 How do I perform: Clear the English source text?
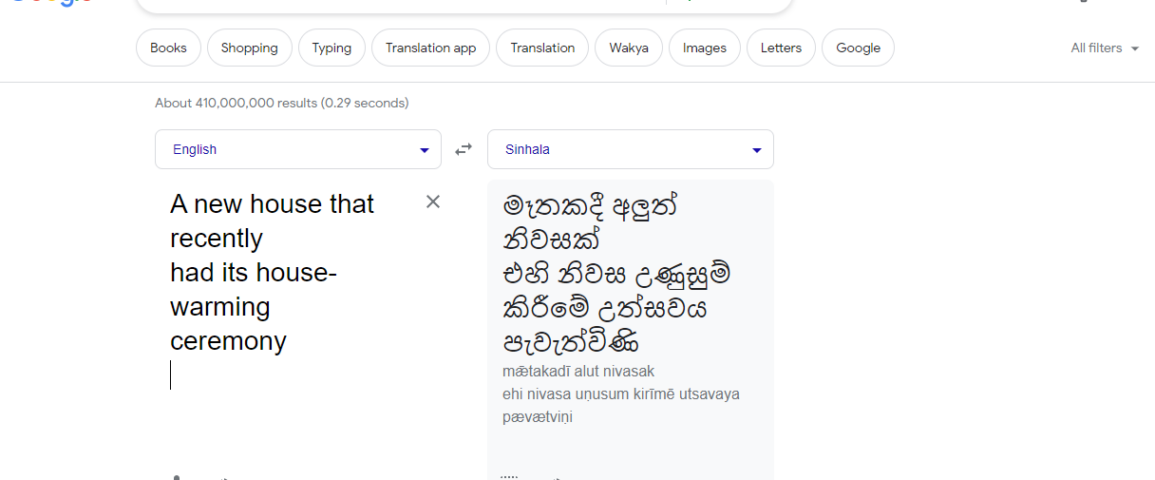433,202
